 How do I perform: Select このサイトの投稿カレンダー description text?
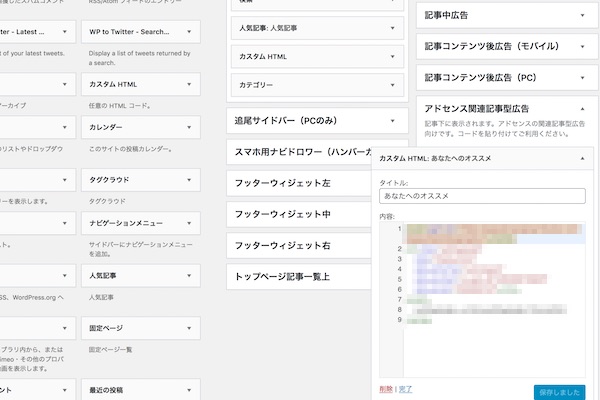130,149
